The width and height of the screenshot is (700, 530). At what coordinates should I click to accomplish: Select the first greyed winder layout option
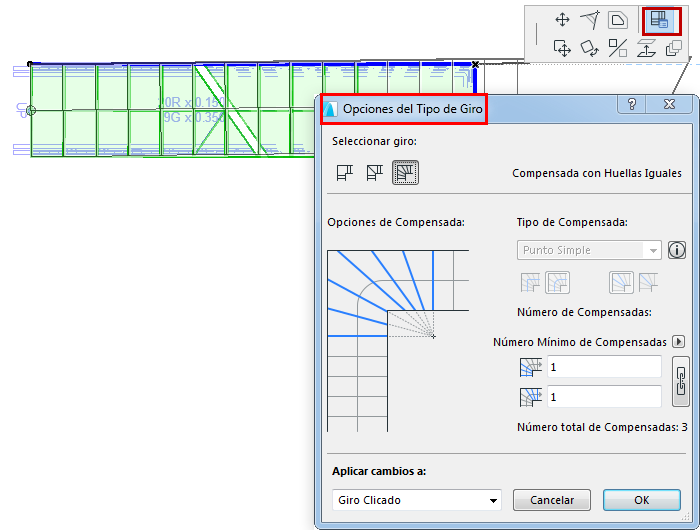tap(530, 283)
